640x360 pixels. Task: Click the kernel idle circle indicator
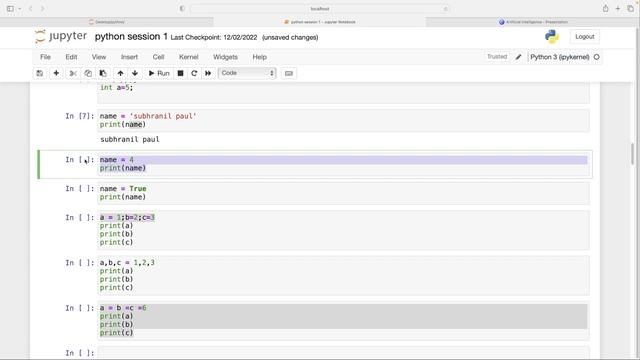click(x=596, y=57)
